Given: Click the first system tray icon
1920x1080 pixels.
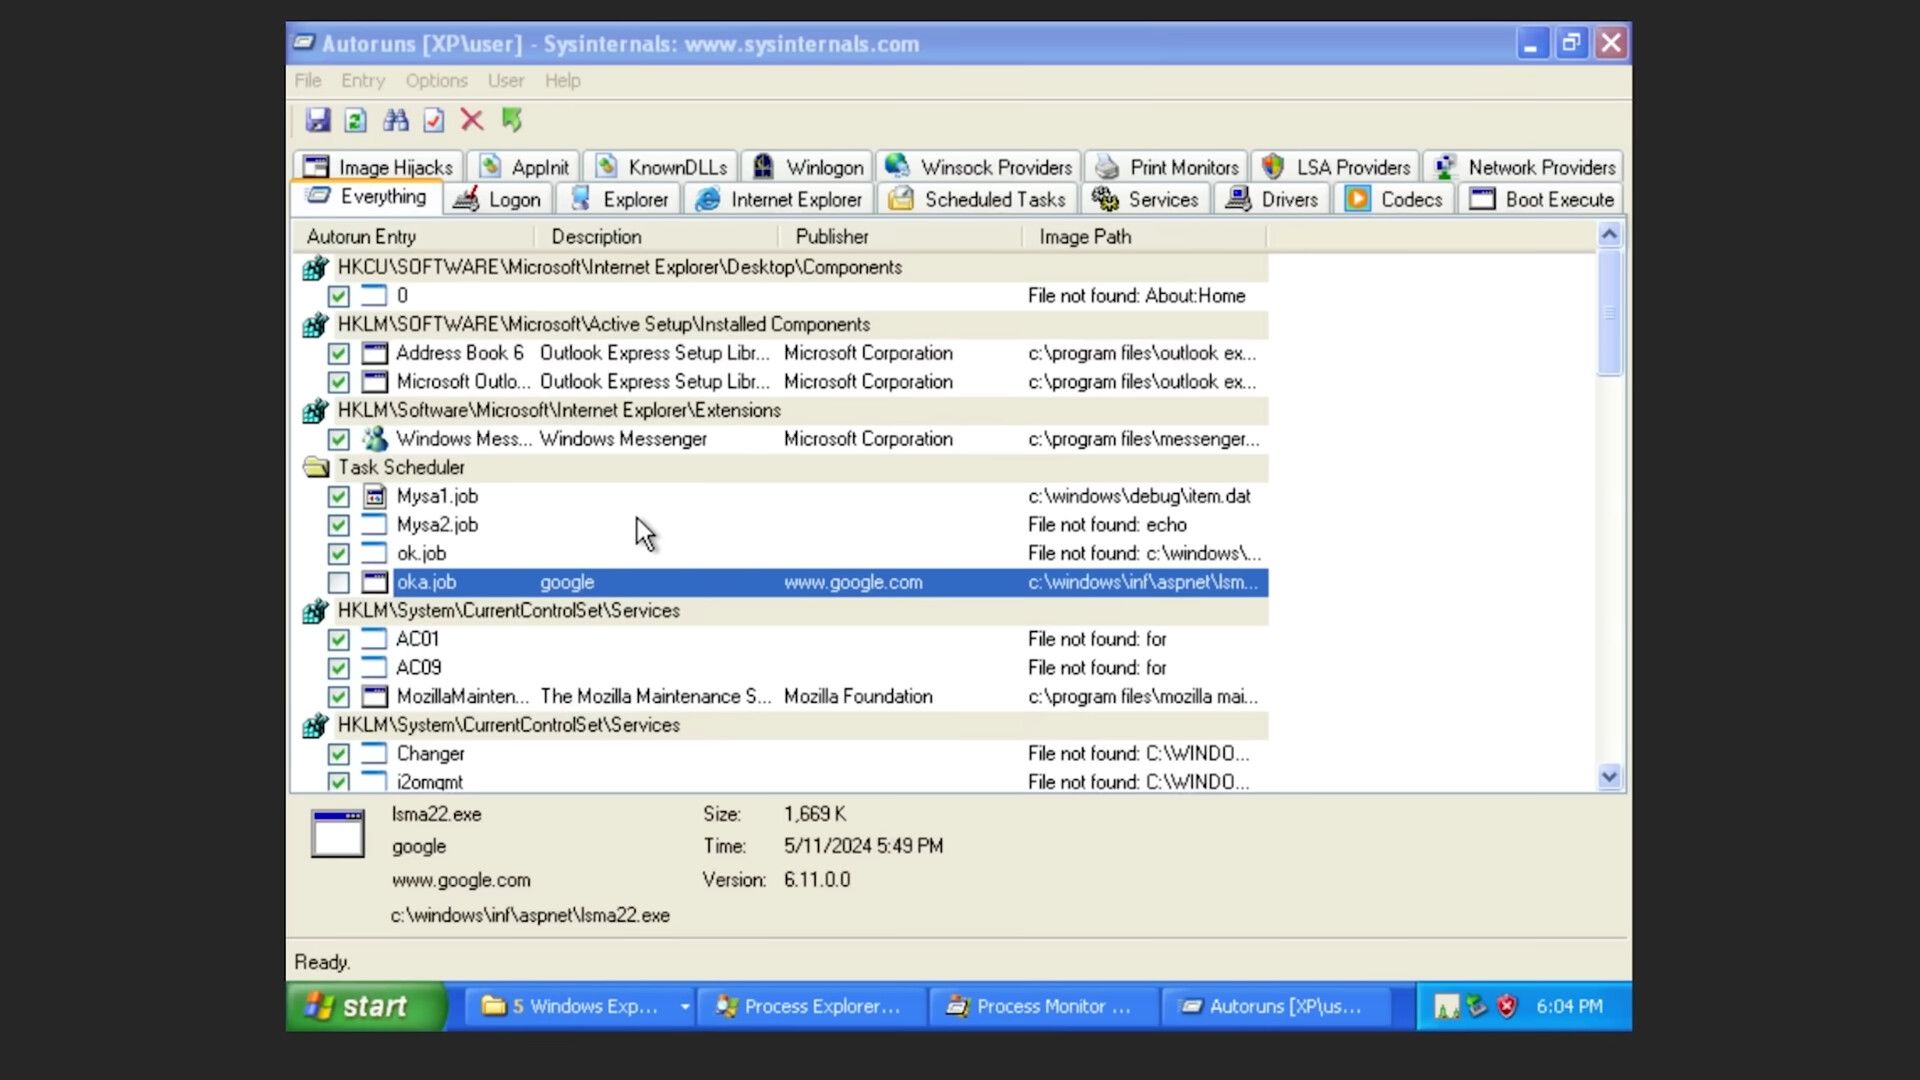Looking at the screenshot, I should [x=1446, y=1006].
